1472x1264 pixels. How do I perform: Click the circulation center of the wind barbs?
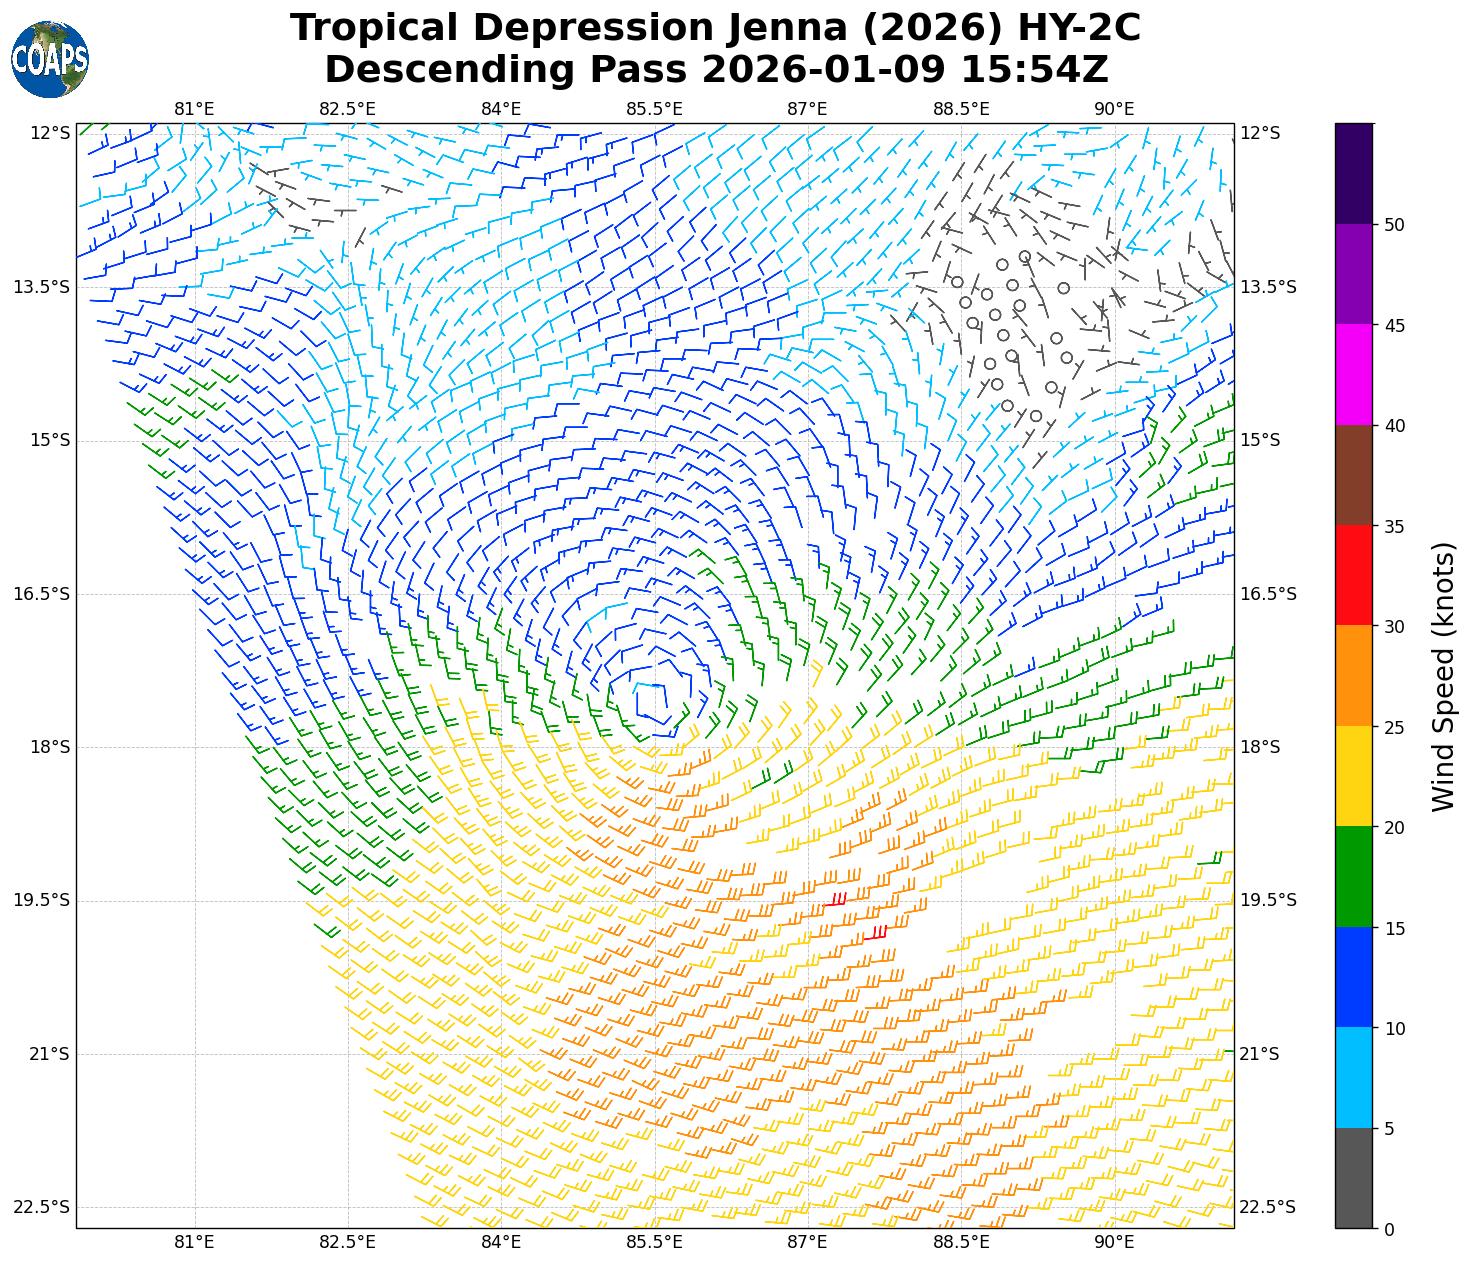(x=653, y=700)
